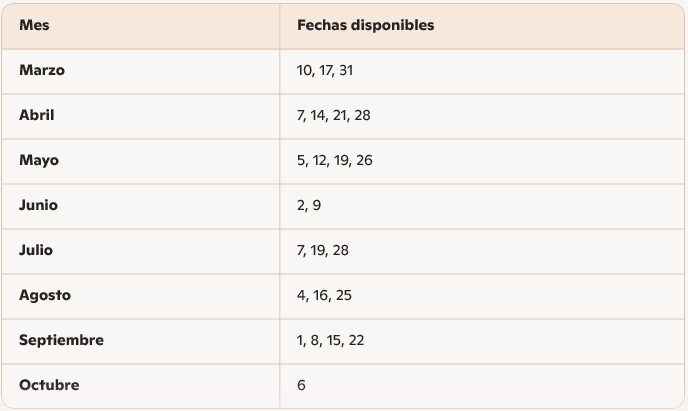688x411 pixels.
Task: Click the Septiembre row label
Action: pos(61,340)
